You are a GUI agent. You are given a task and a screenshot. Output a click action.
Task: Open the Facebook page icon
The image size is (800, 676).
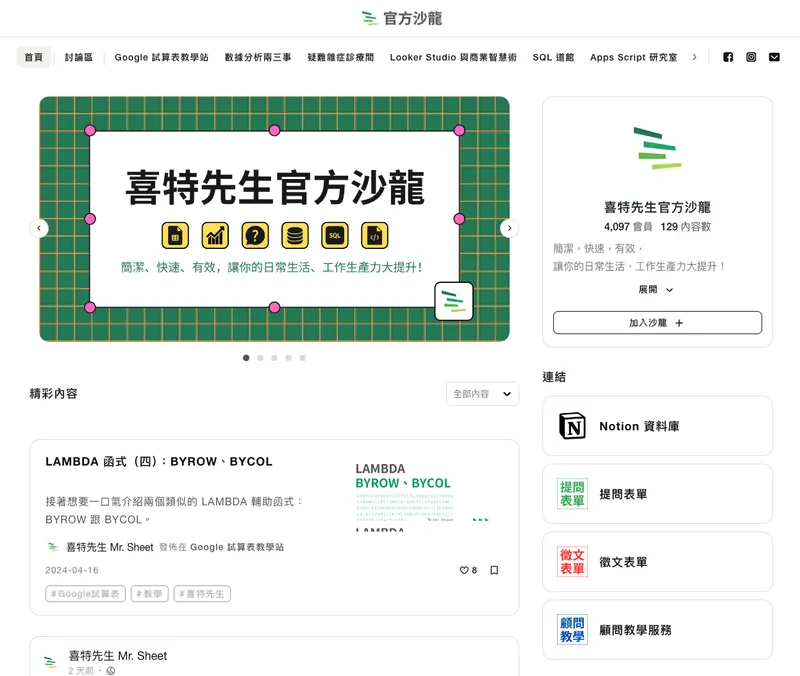[728, 57]
